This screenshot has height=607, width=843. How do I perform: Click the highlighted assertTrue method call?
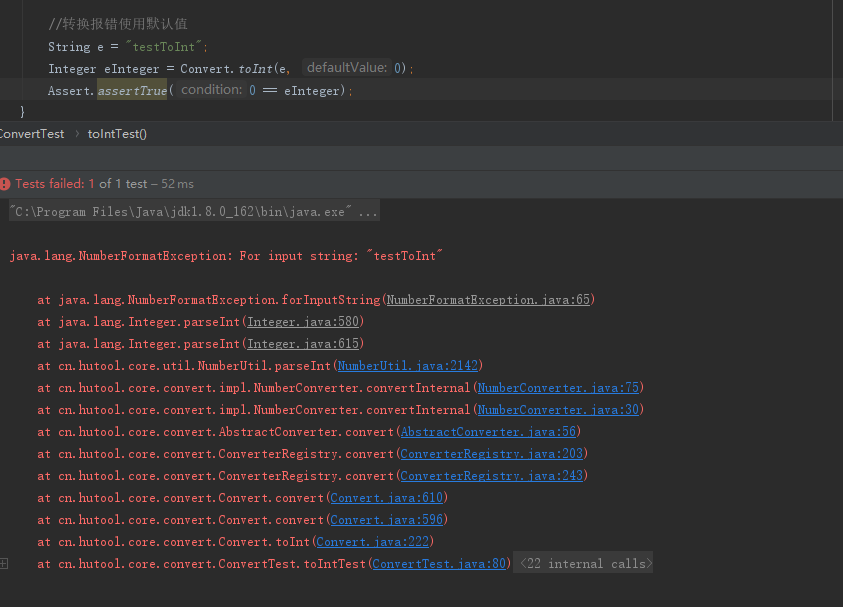pyautogui.click(x=132, y=90)
